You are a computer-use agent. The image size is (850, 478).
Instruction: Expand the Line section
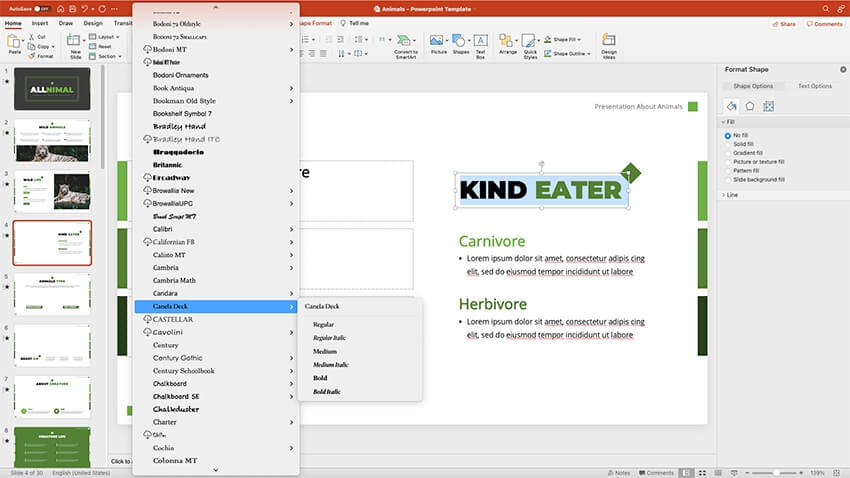click(724, 194)
